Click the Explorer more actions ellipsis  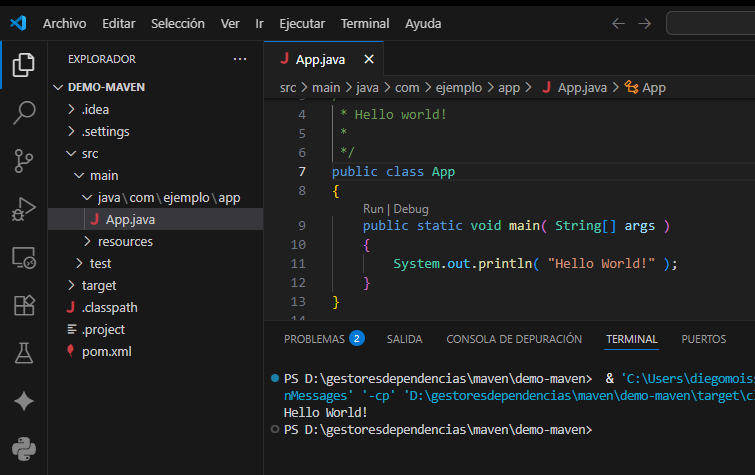[239, 59]
